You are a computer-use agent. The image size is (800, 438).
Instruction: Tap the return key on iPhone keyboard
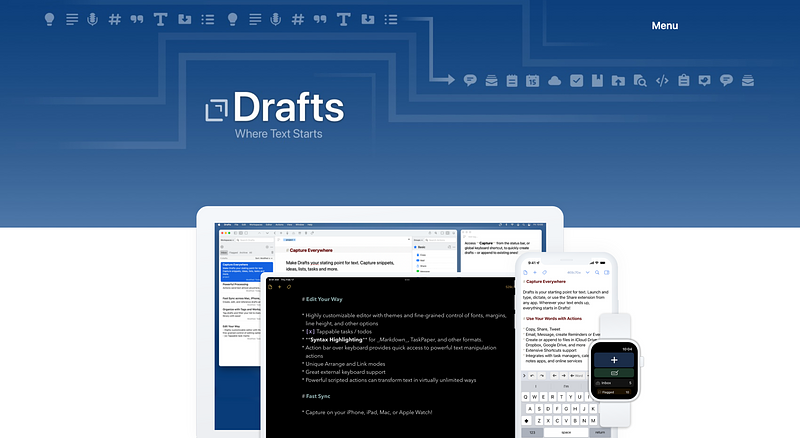(600, 432)
